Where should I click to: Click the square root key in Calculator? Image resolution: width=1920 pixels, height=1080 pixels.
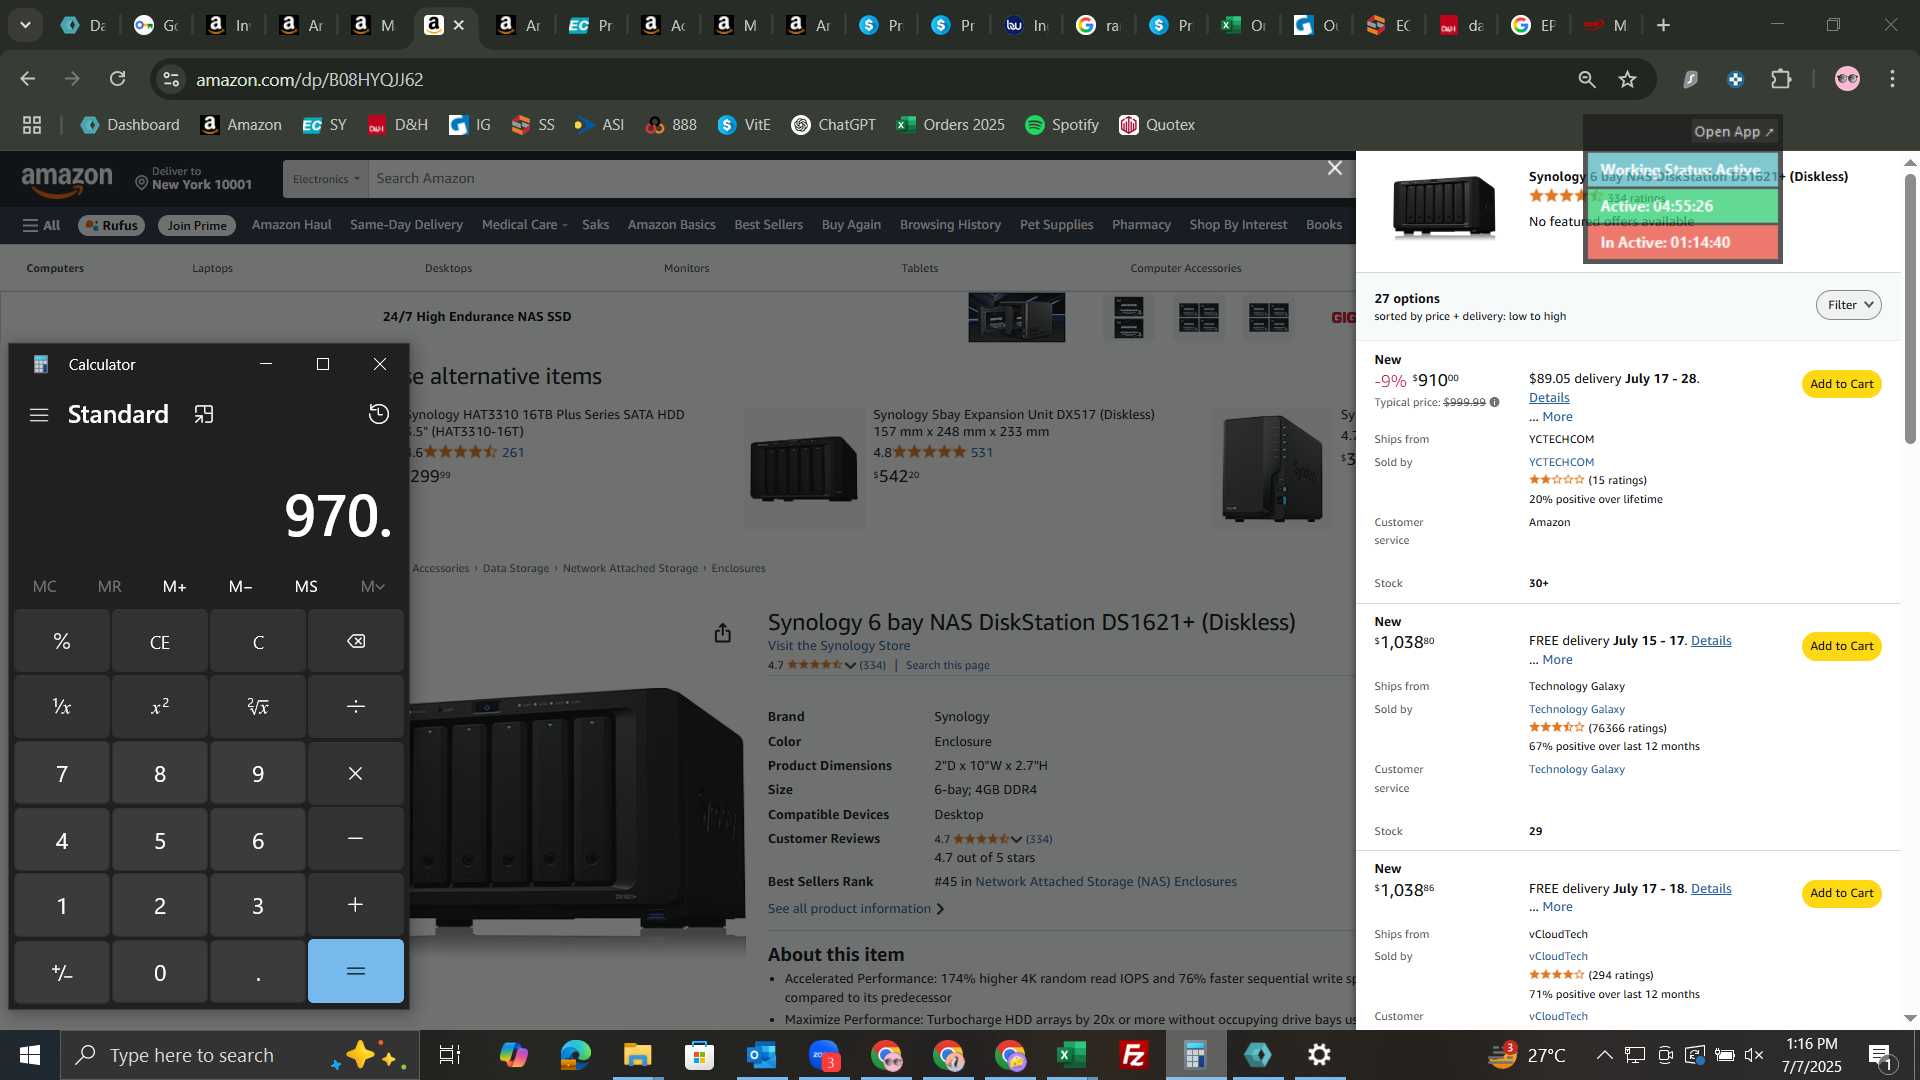pyautogui.click(x=258, y=707)
